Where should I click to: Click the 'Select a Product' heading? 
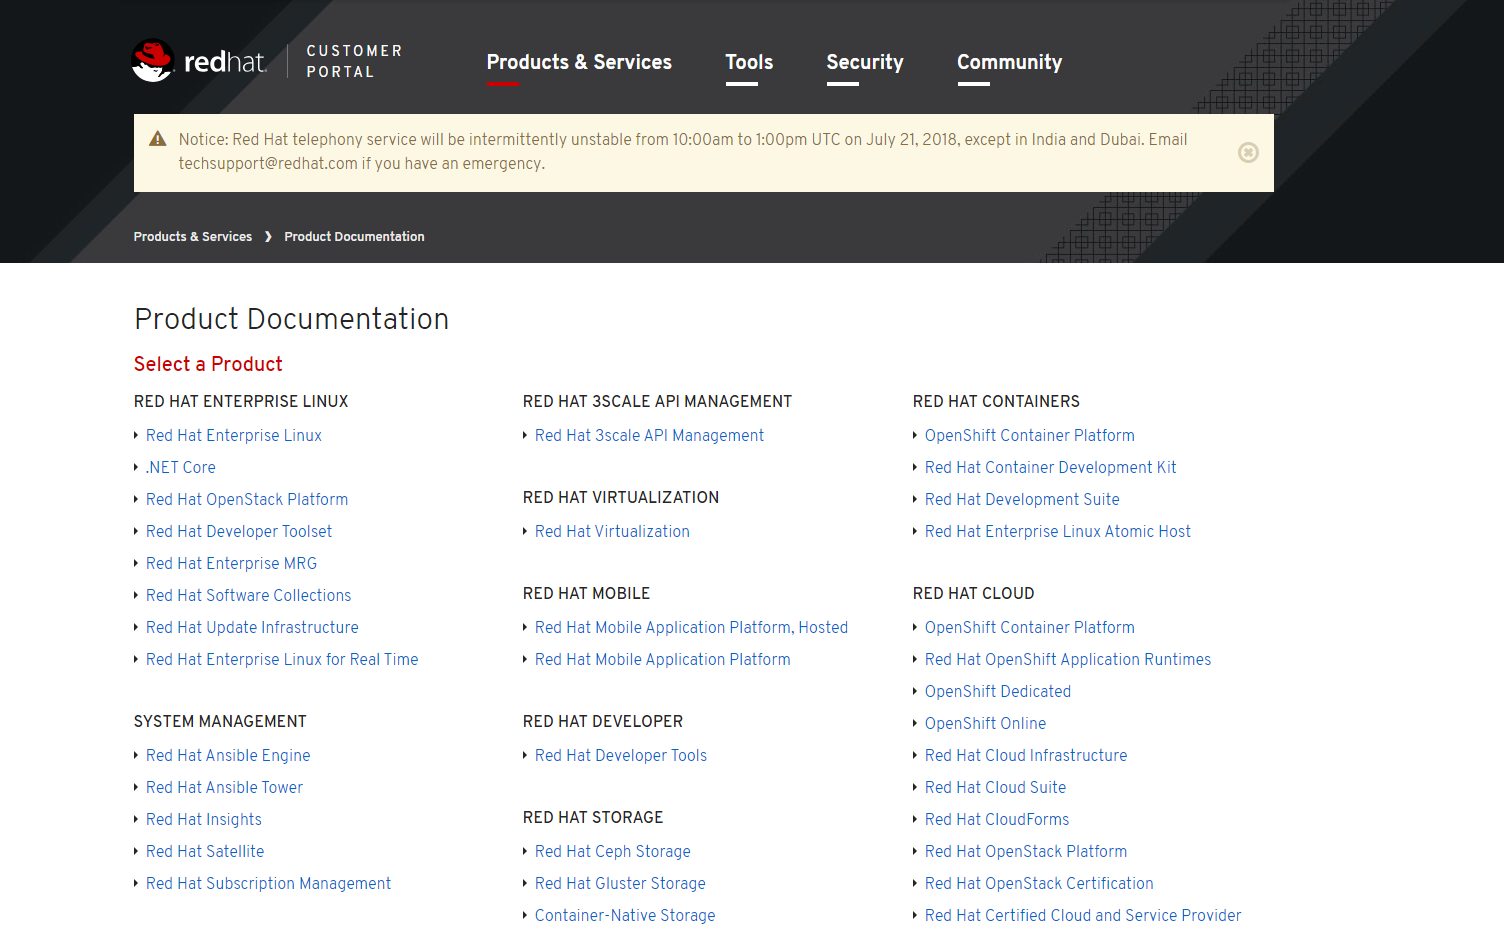click(x=208, y=364)
